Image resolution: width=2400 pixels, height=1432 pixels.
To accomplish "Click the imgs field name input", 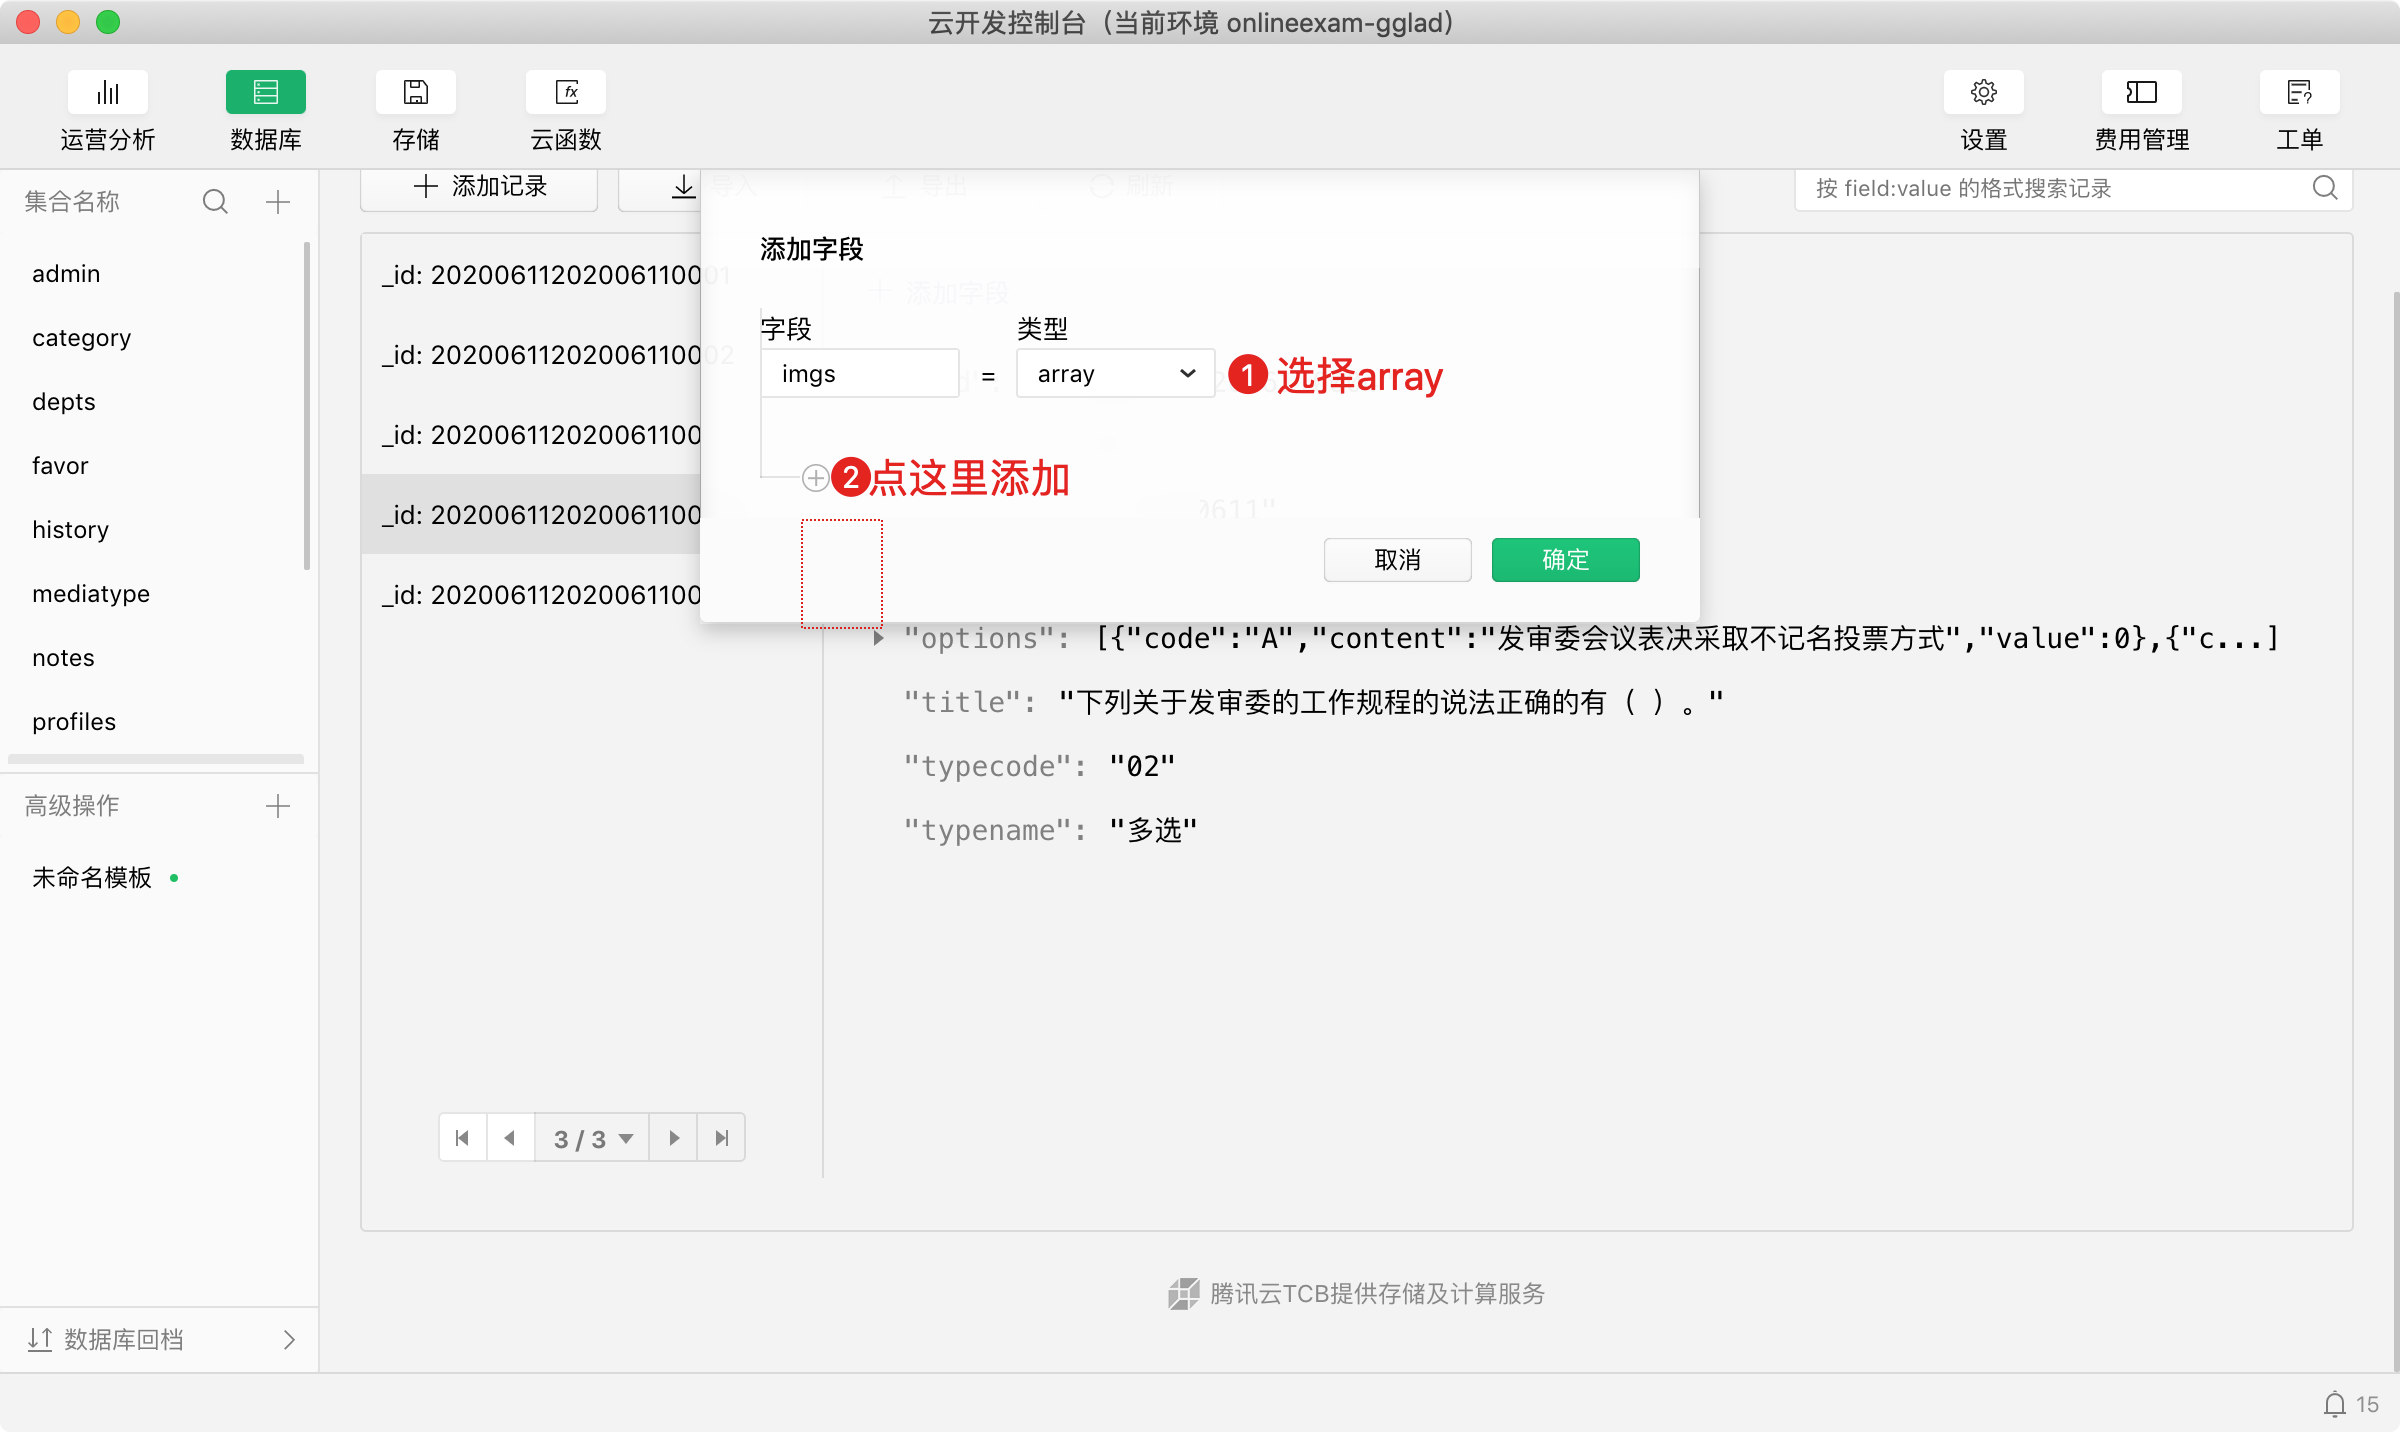I will coord(859,374).
